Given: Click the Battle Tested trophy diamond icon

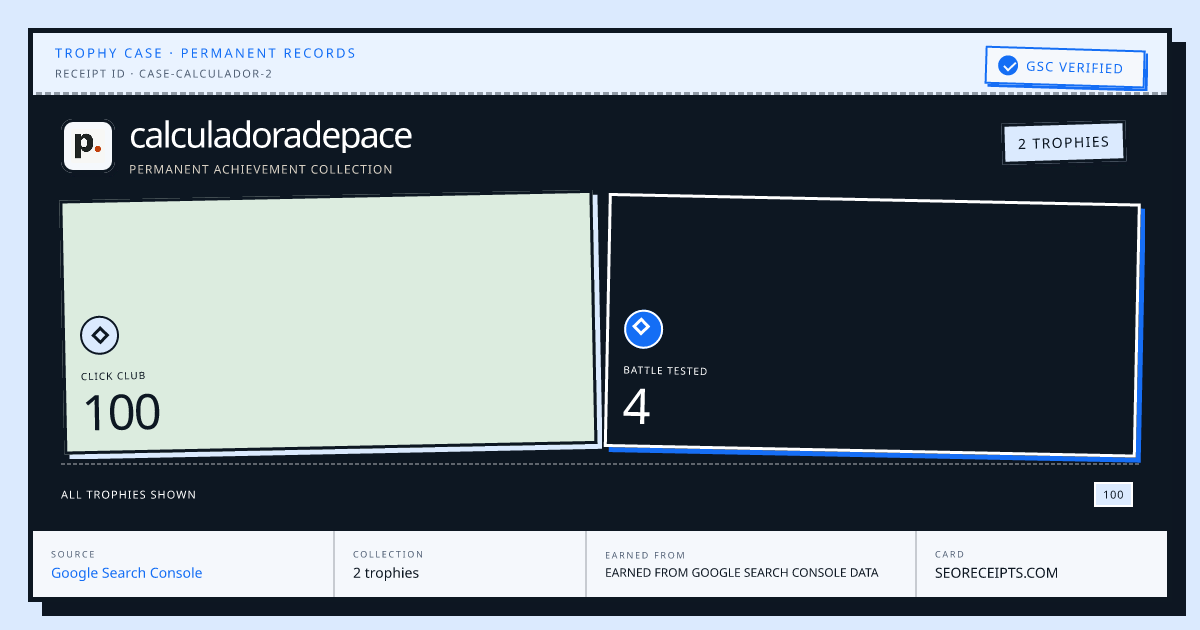Looking at the screenshot, I should (643, 328).
